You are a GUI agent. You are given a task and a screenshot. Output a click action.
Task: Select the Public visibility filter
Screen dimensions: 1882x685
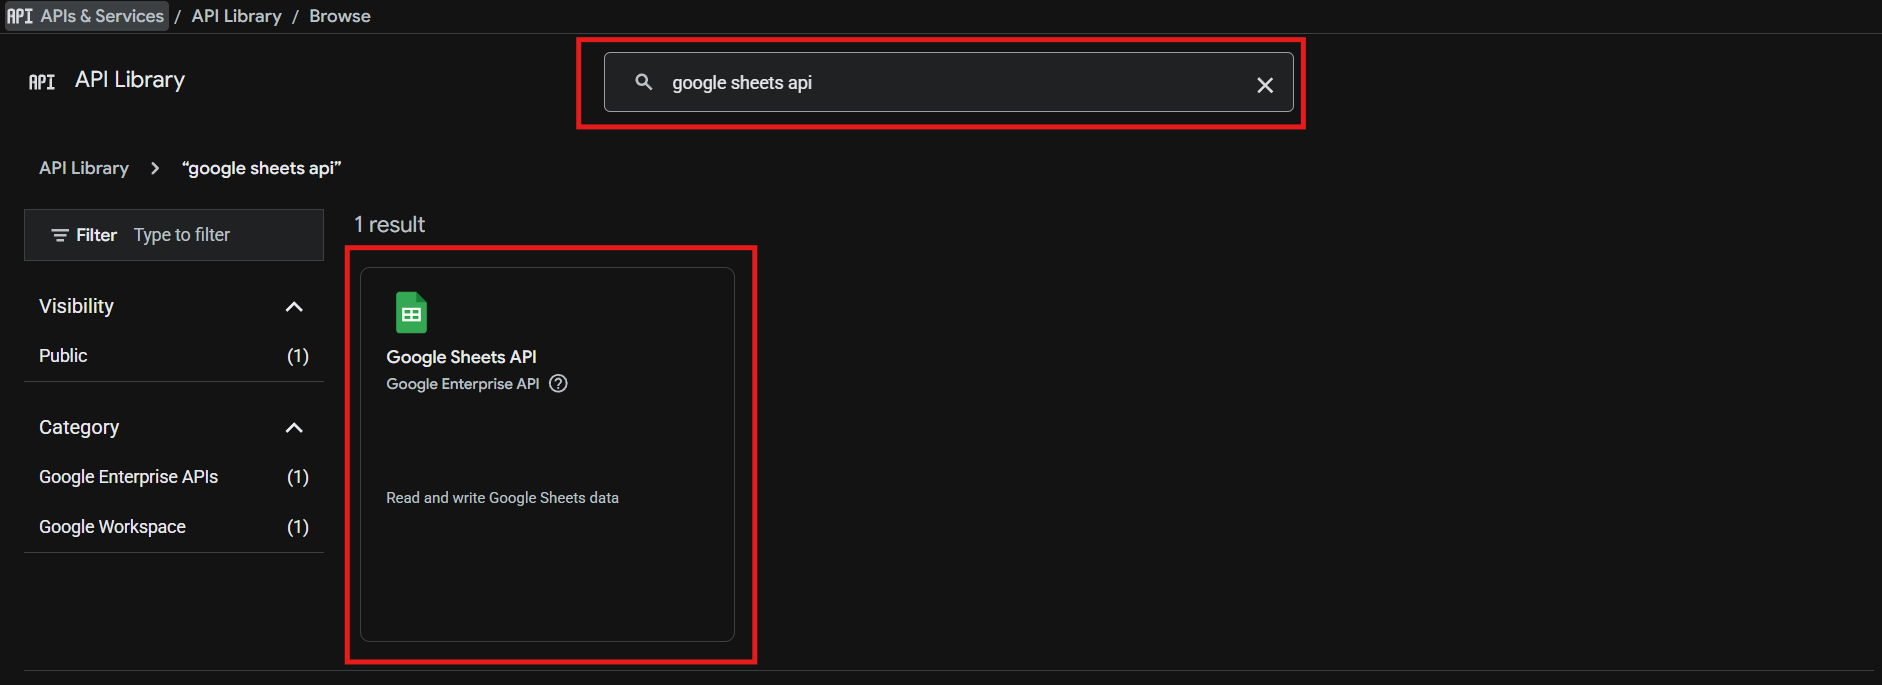63,356
